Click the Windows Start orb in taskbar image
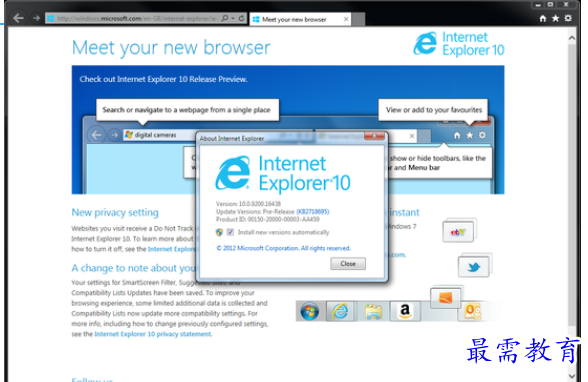Viewport: 588px width, 382px height. (309, 311)
